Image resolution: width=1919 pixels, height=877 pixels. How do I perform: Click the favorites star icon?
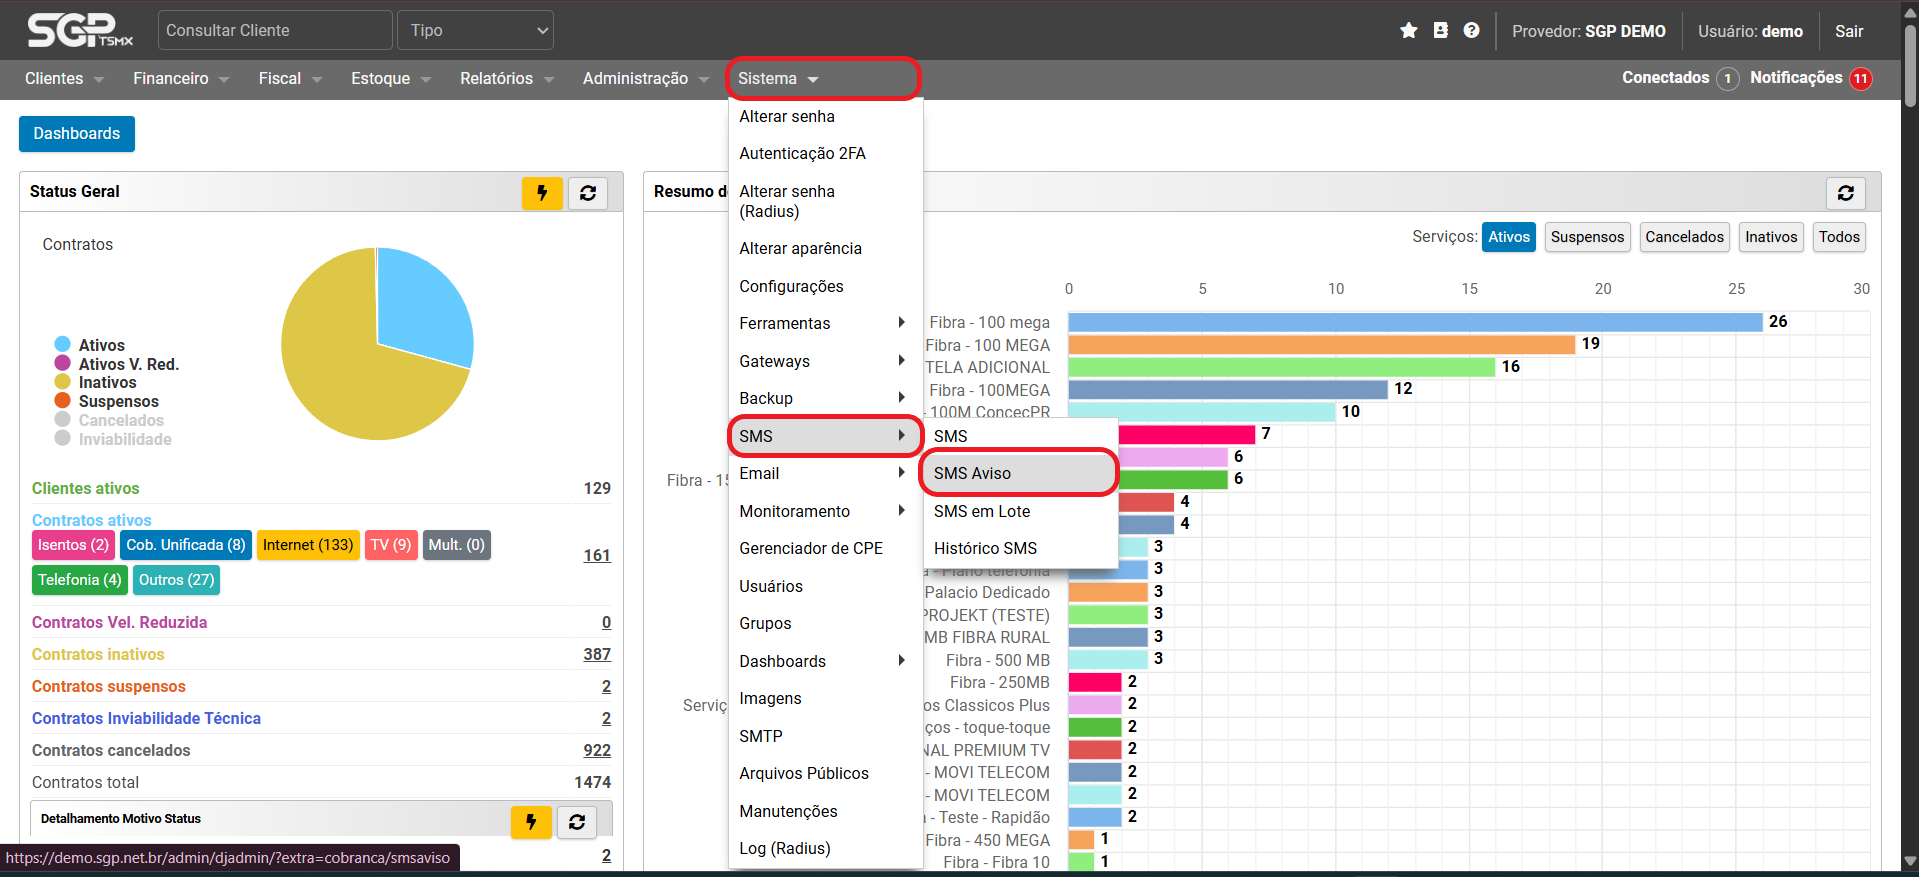coord(1409,31)
